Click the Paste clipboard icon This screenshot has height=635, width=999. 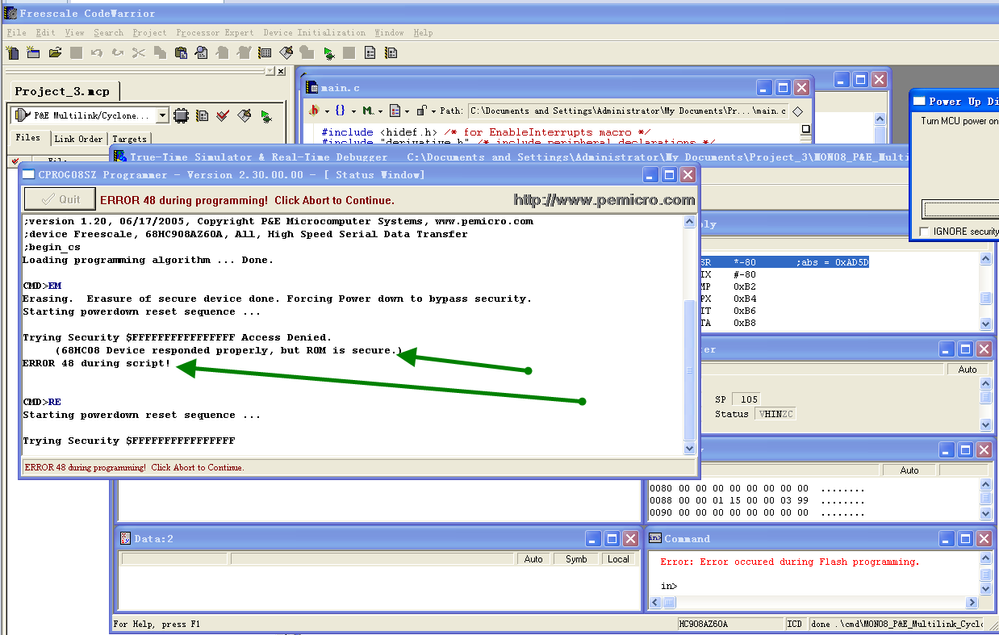coord(181,53)
